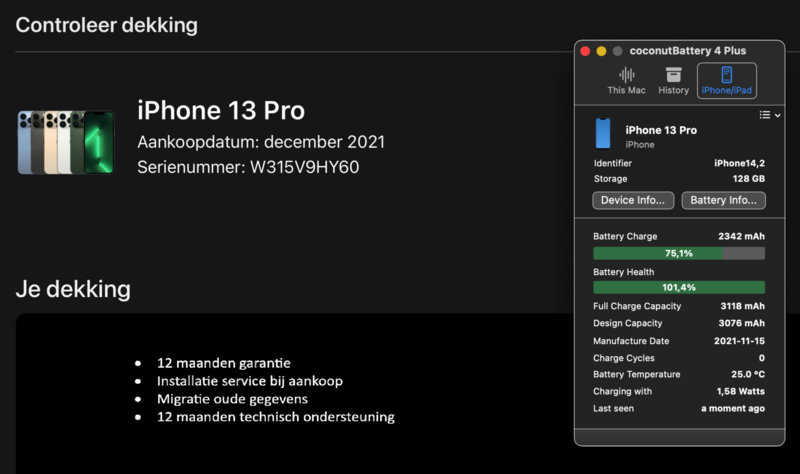
Task: Click the blue iPhone device icon
Action: coord(603,133)
